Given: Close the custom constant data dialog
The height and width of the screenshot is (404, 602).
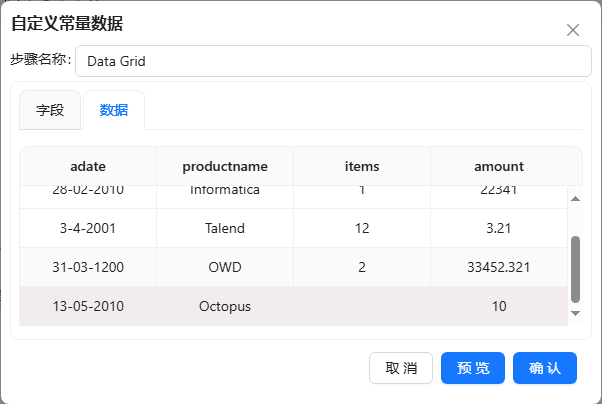Looking at the screenshot, I should coord(573,30).
